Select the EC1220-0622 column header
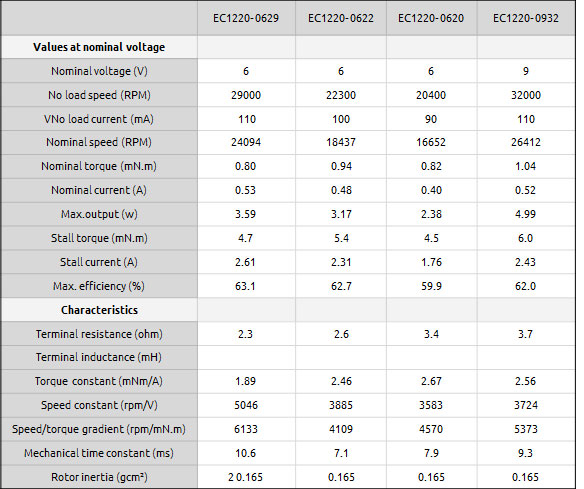This screenshot has height=489, width=584. [x=341, y=18]
